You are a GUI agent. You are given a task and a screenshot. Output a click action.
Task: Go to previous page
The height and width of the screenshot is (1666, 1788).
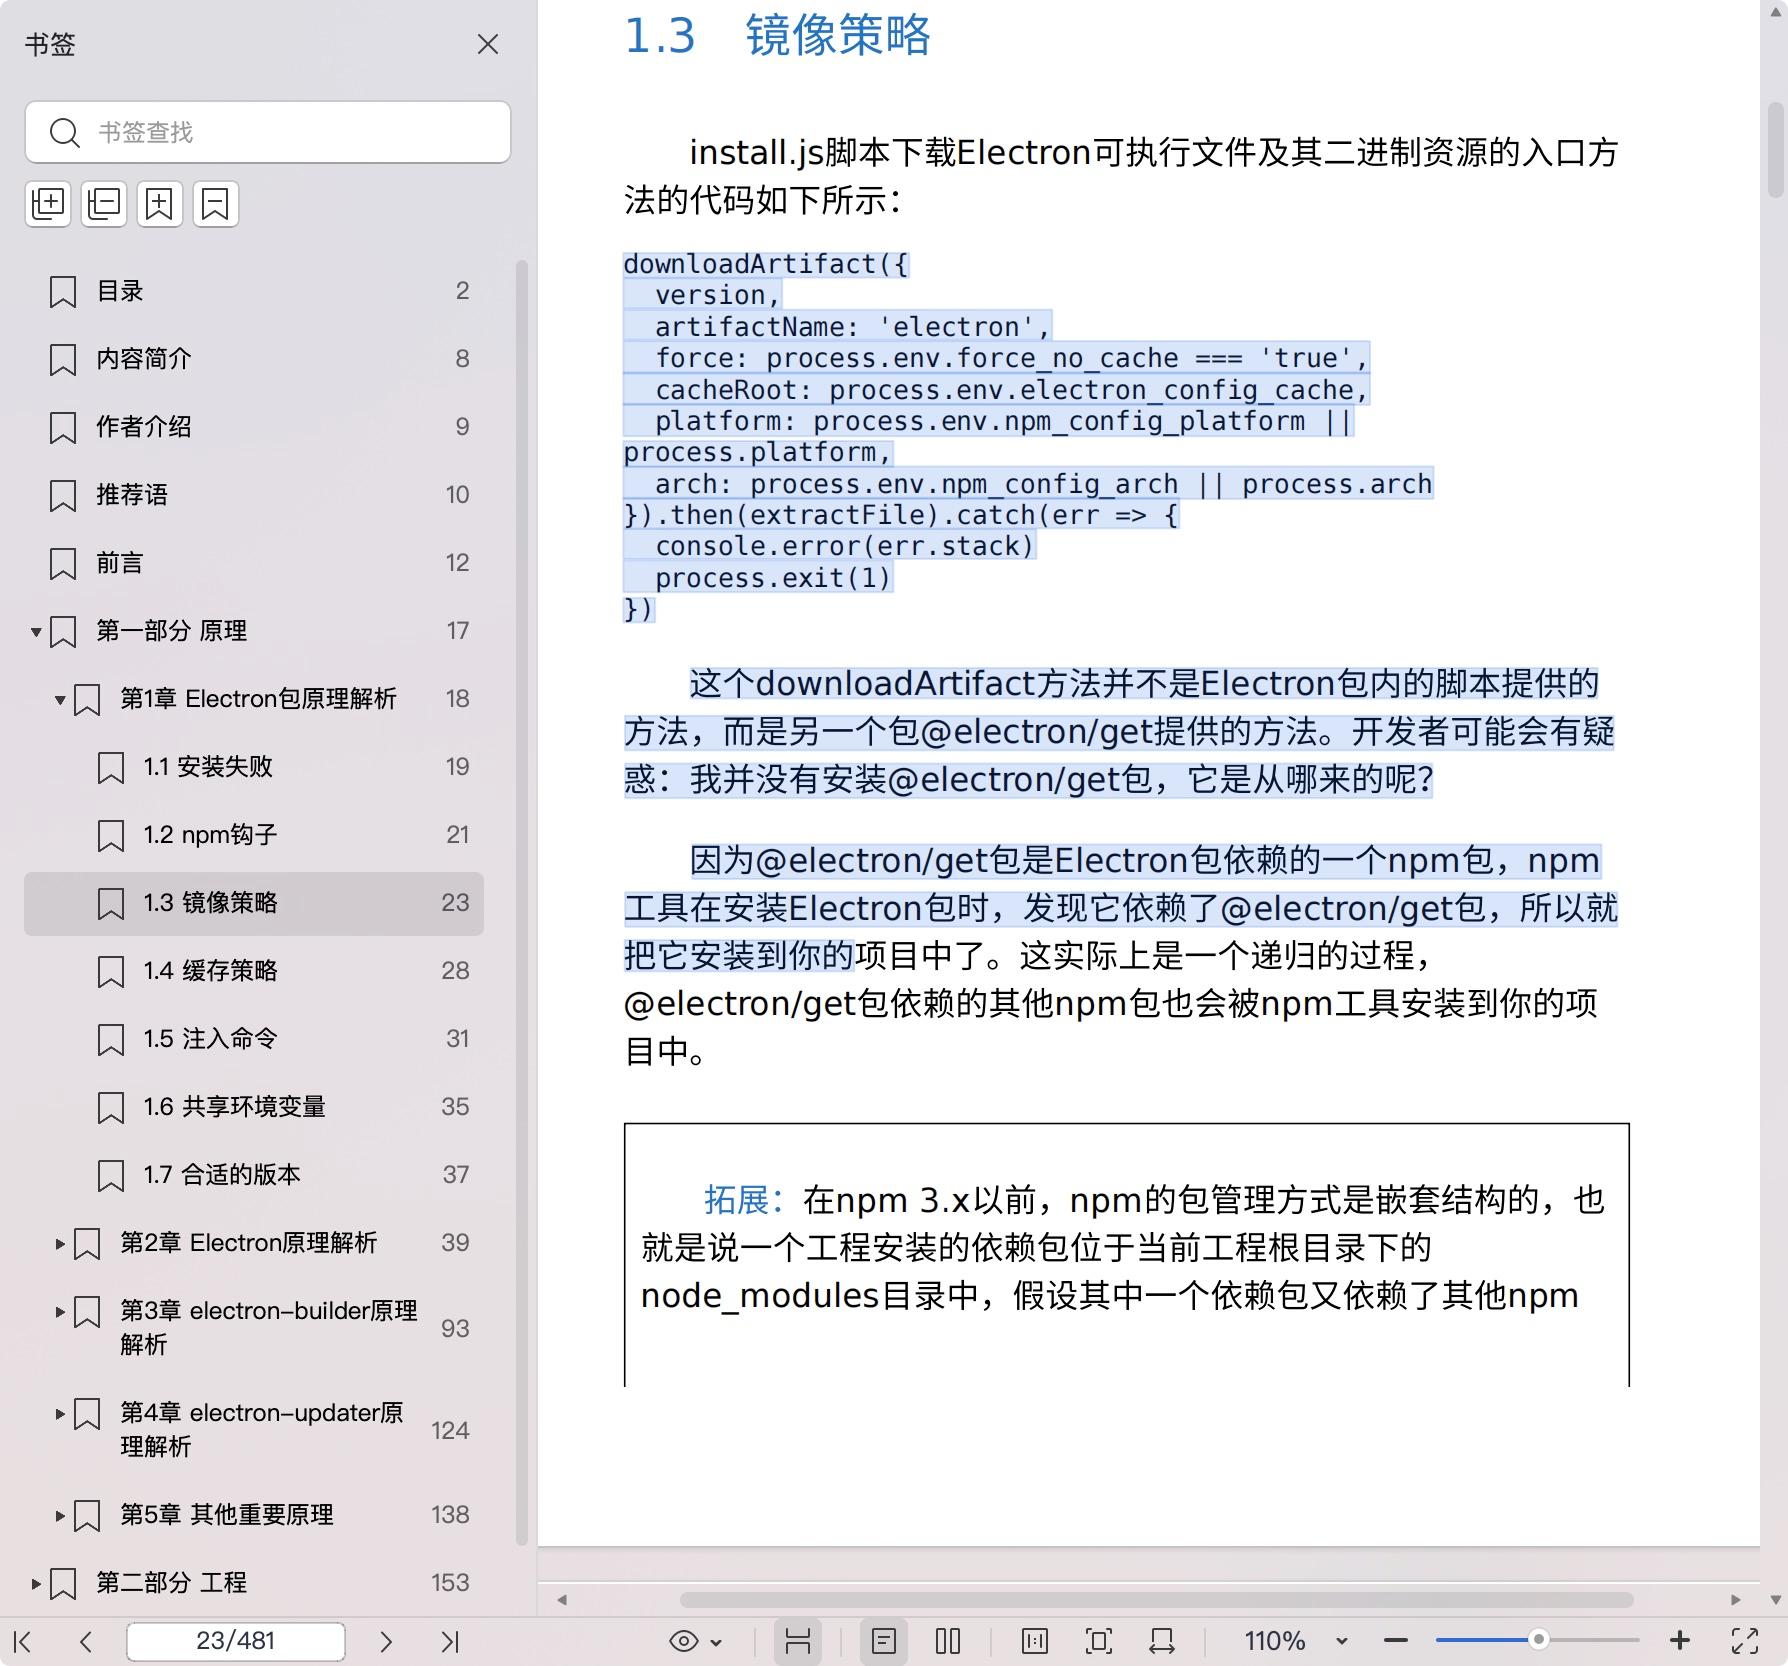point(86,1641)
